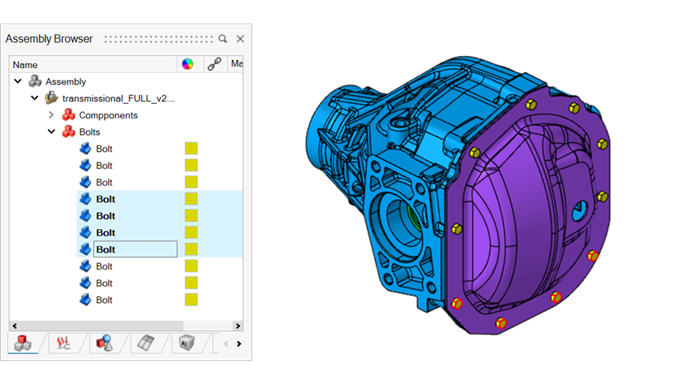Open the cubes and sphere tab icon
The image size is (677, 384).
pyautogui.click(x=104, y=343)
